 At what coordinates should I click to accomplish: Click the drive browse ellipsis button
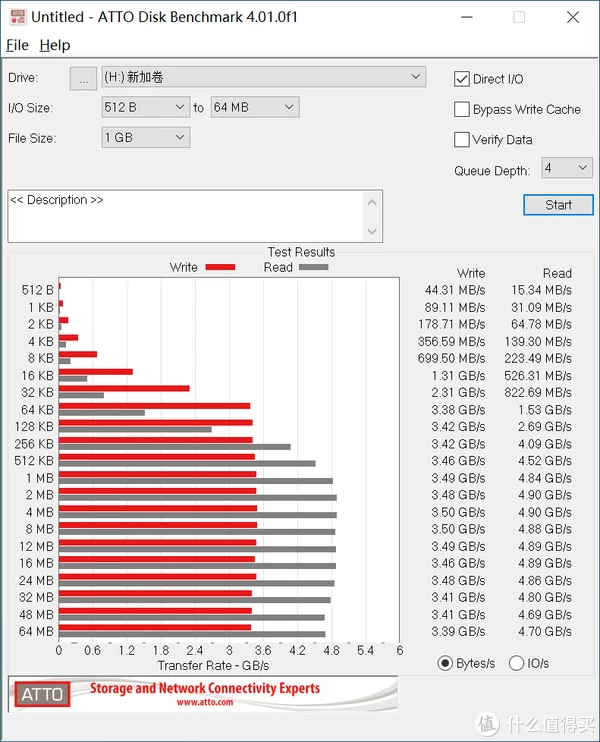point(83,78)
